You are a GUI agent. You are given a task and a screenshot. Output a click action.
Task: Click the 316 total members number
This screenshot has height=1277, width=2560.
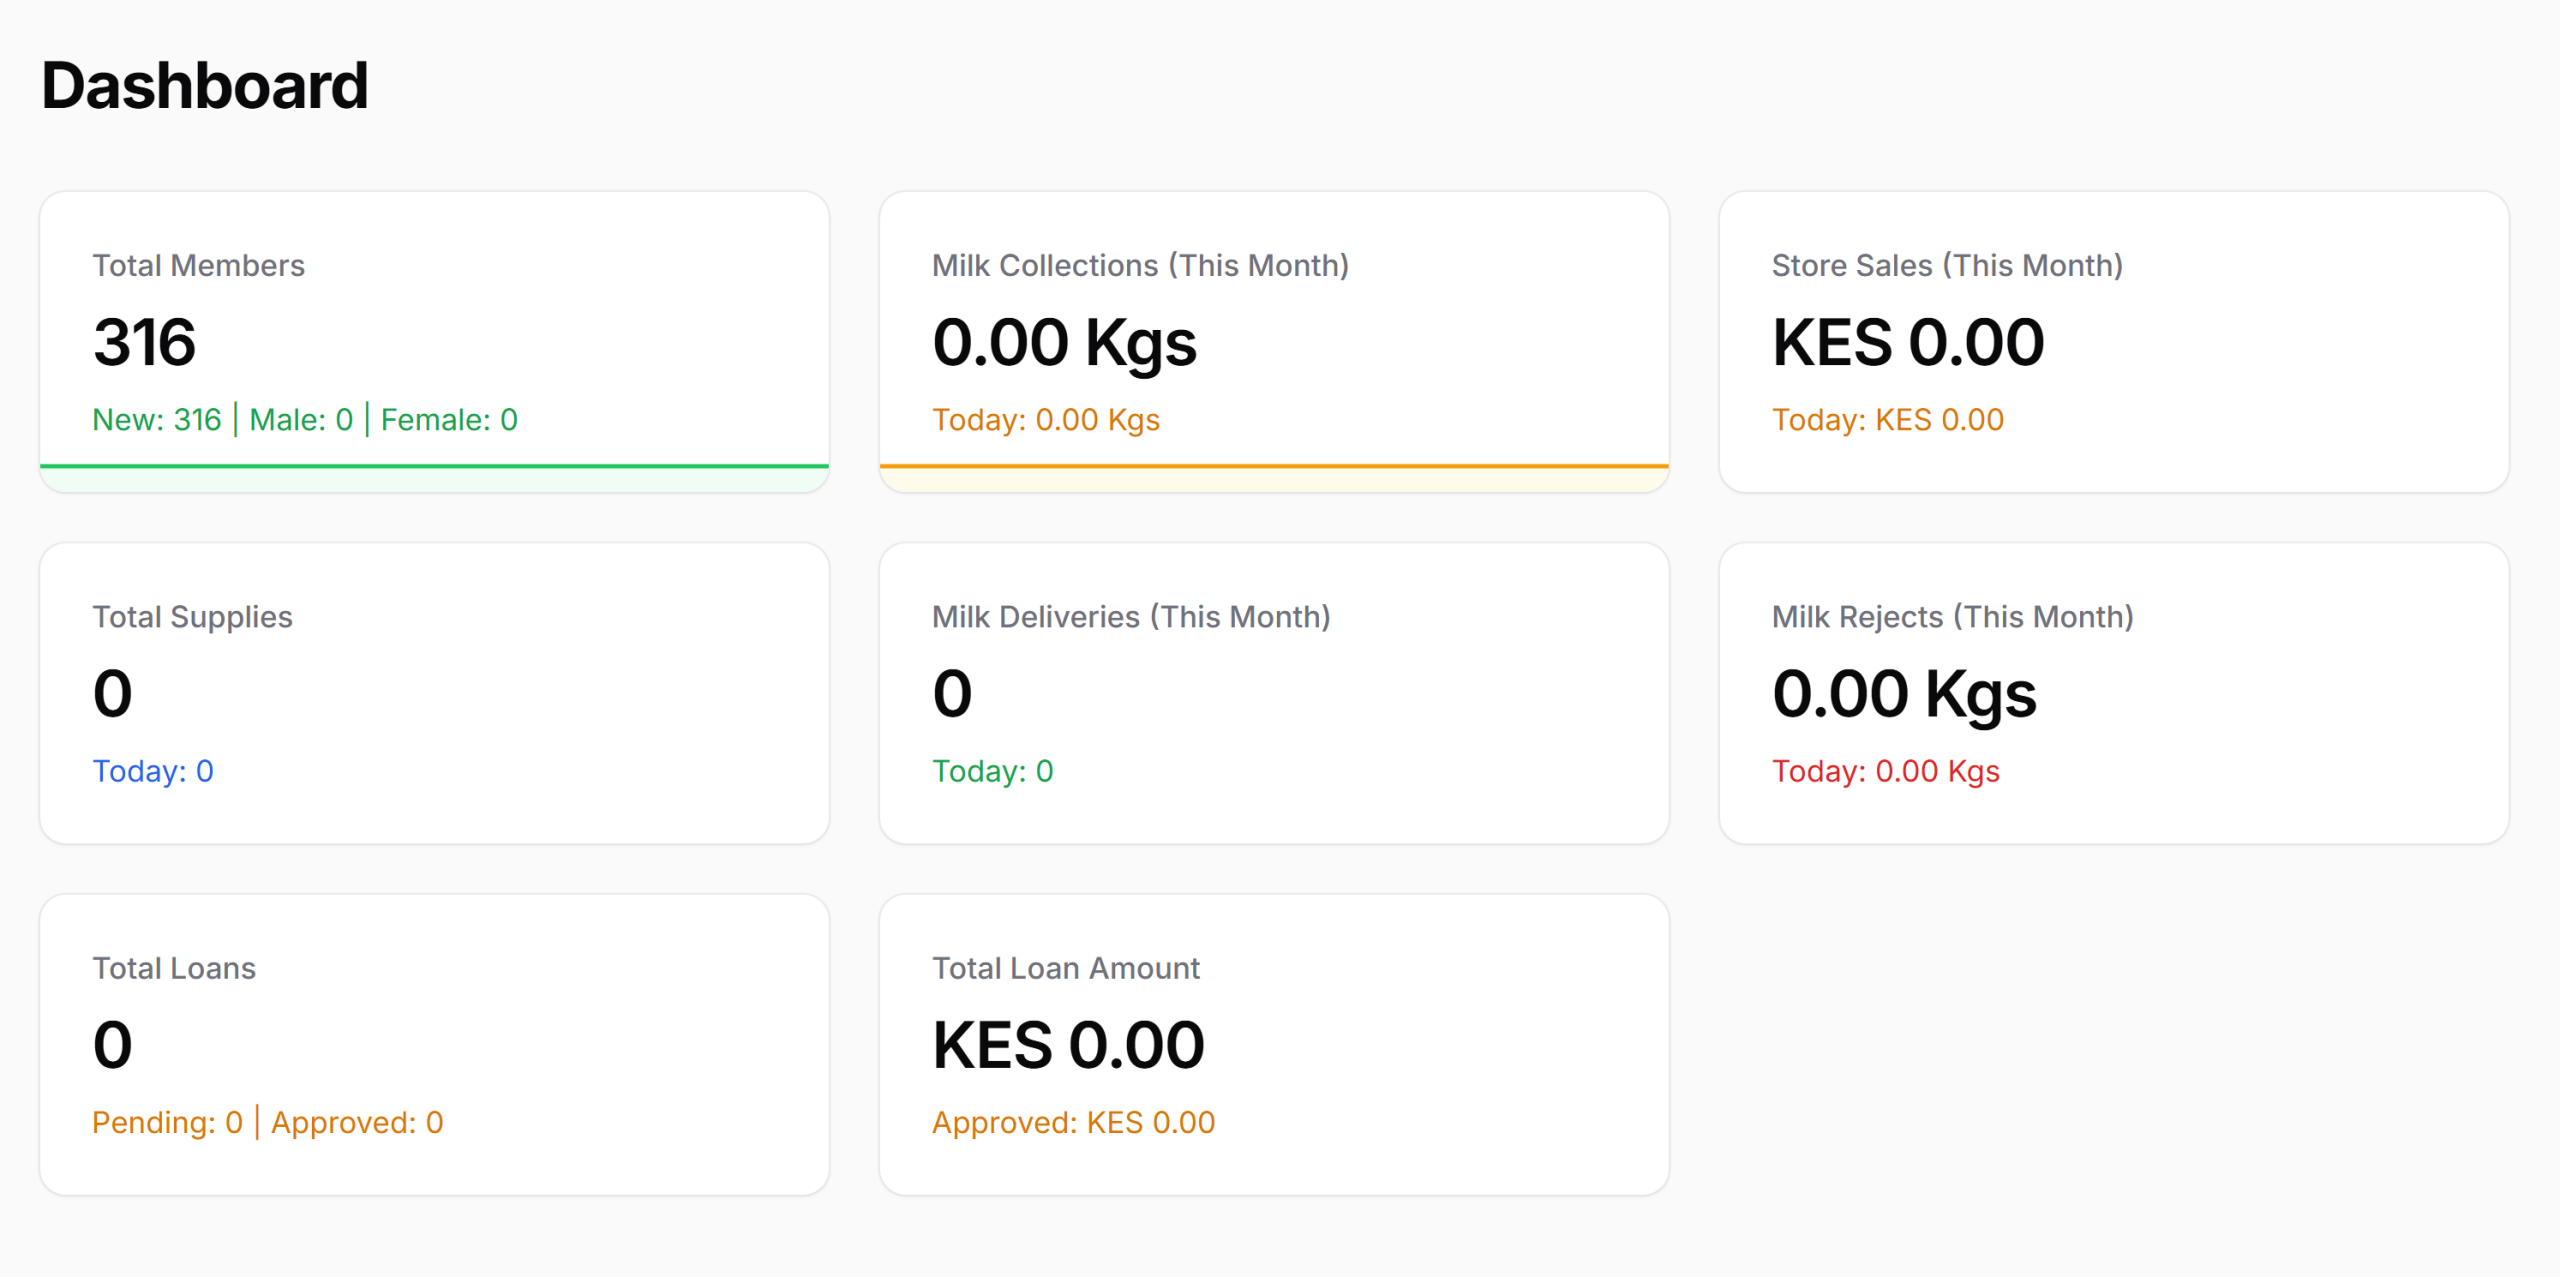click(x=145, y=342)
